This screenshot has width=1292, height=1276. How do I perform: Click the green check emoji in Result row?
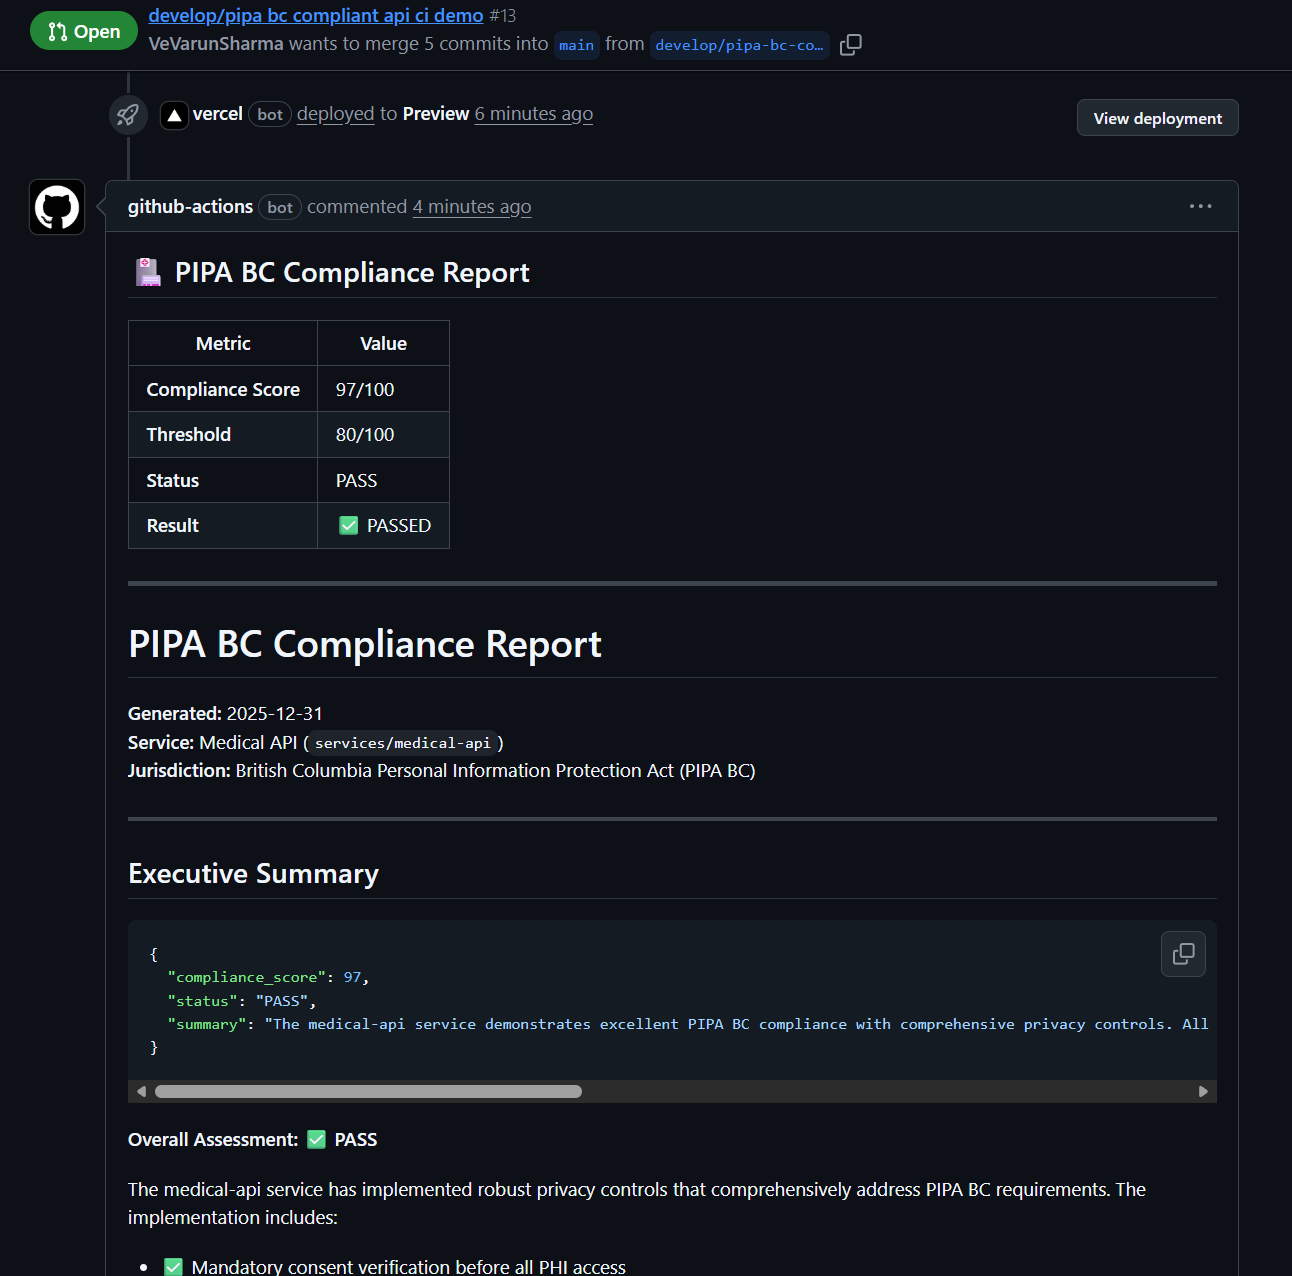(x=348, y=526)
